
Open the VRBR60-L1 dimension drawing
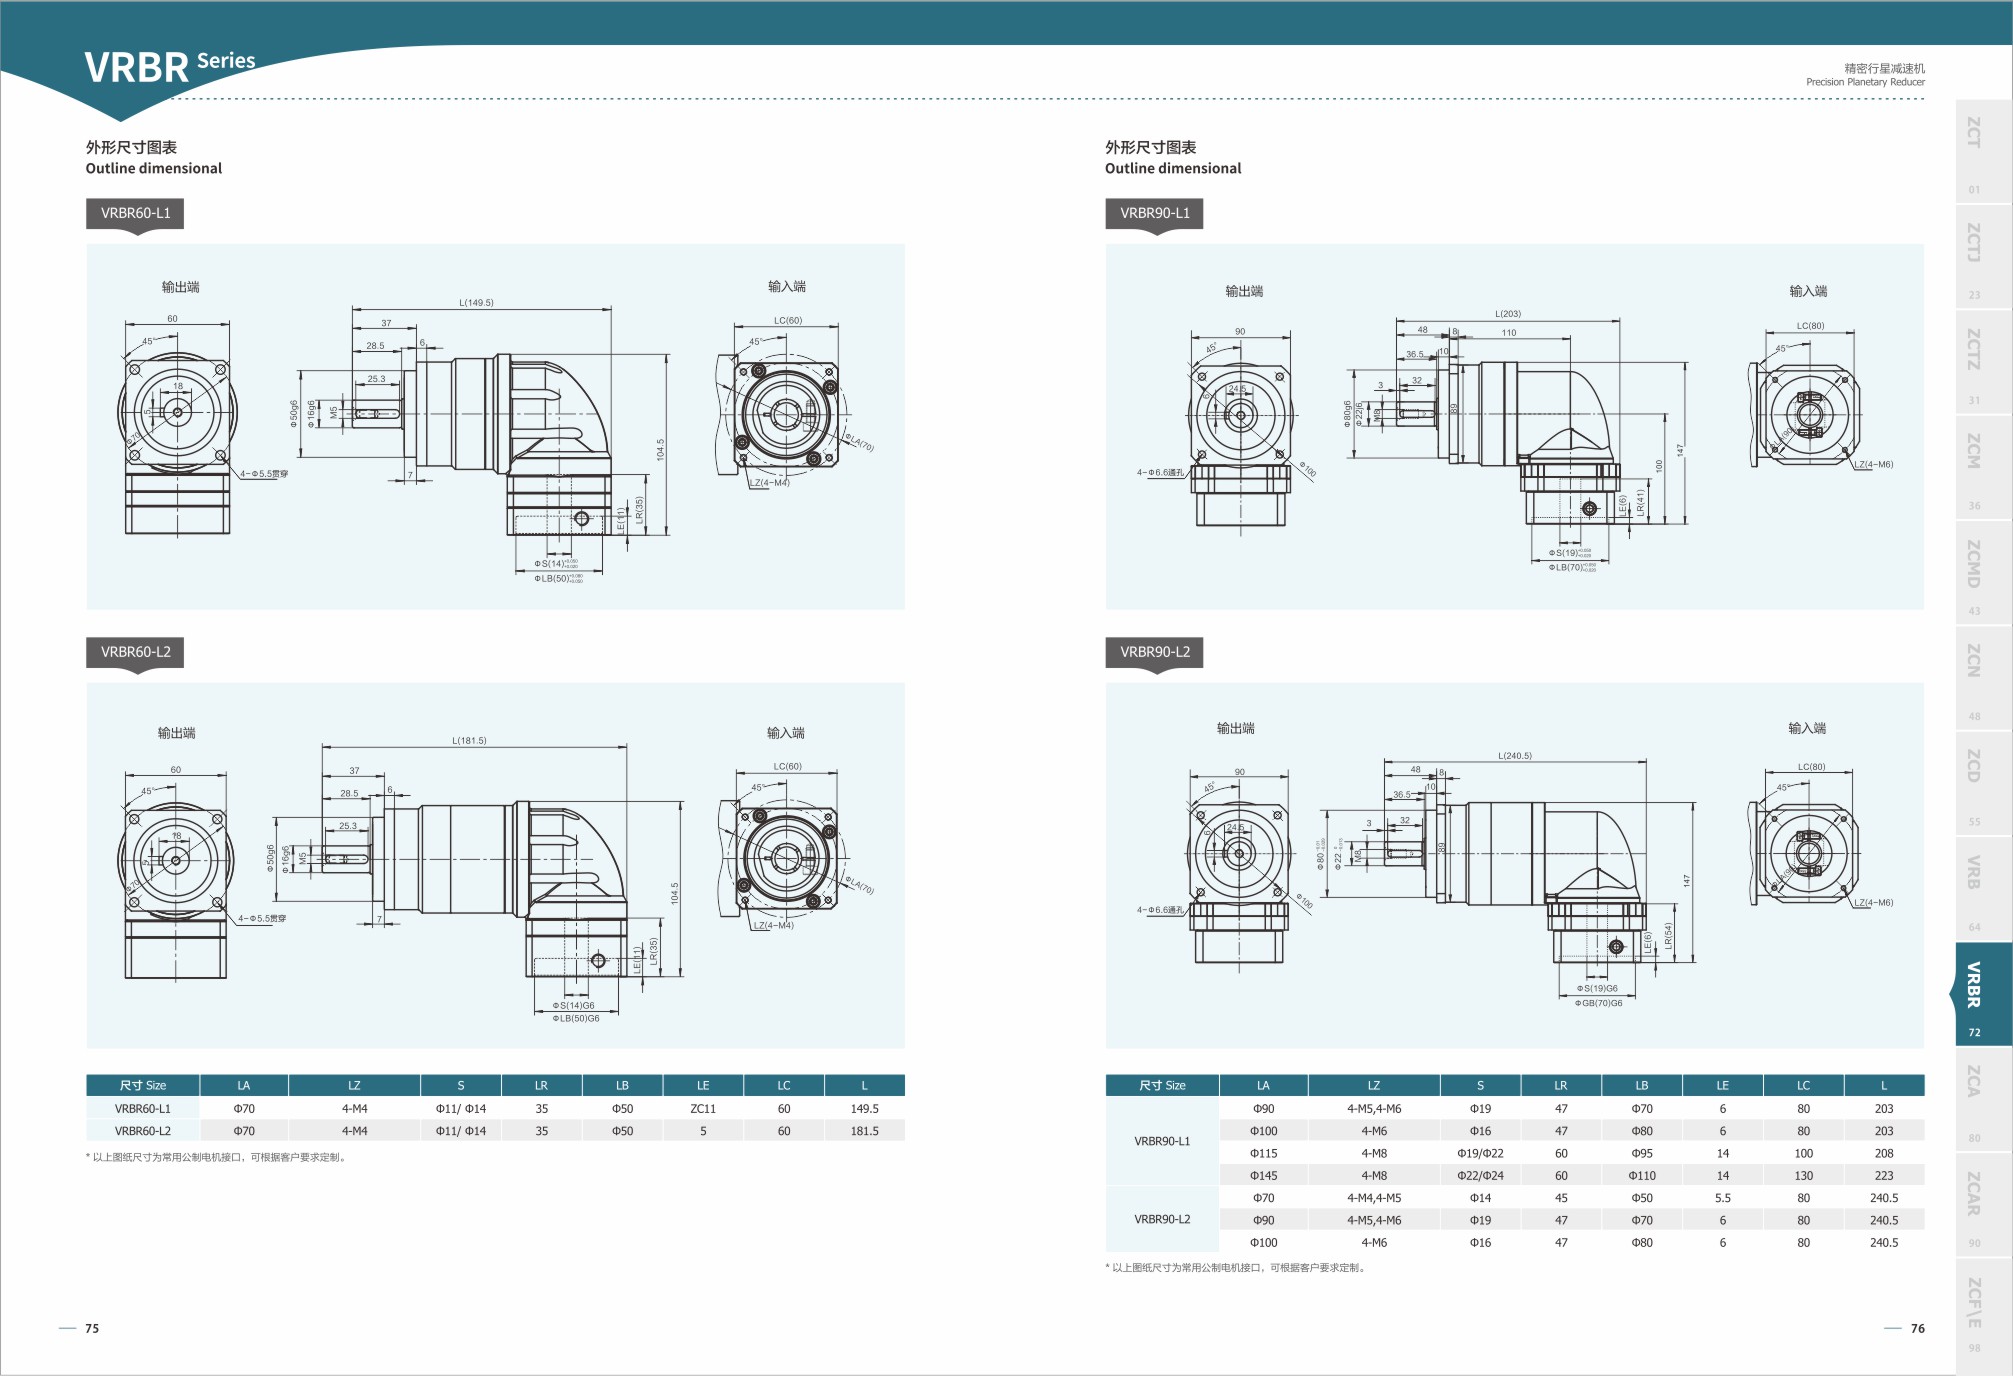point(496,427)
